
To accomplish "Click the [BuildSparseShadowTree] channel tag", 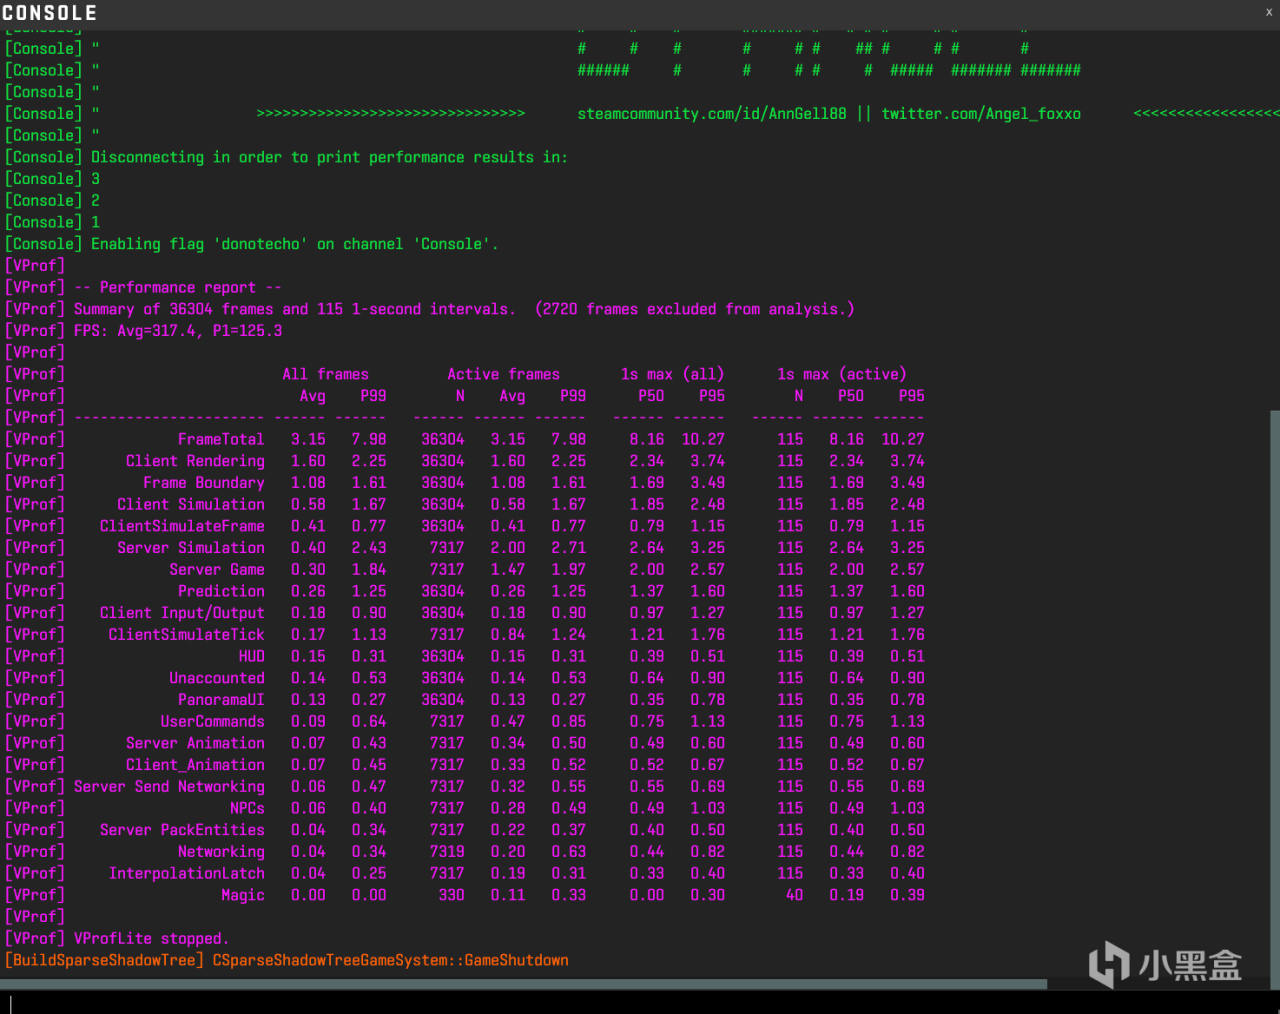I will point(104,960).
